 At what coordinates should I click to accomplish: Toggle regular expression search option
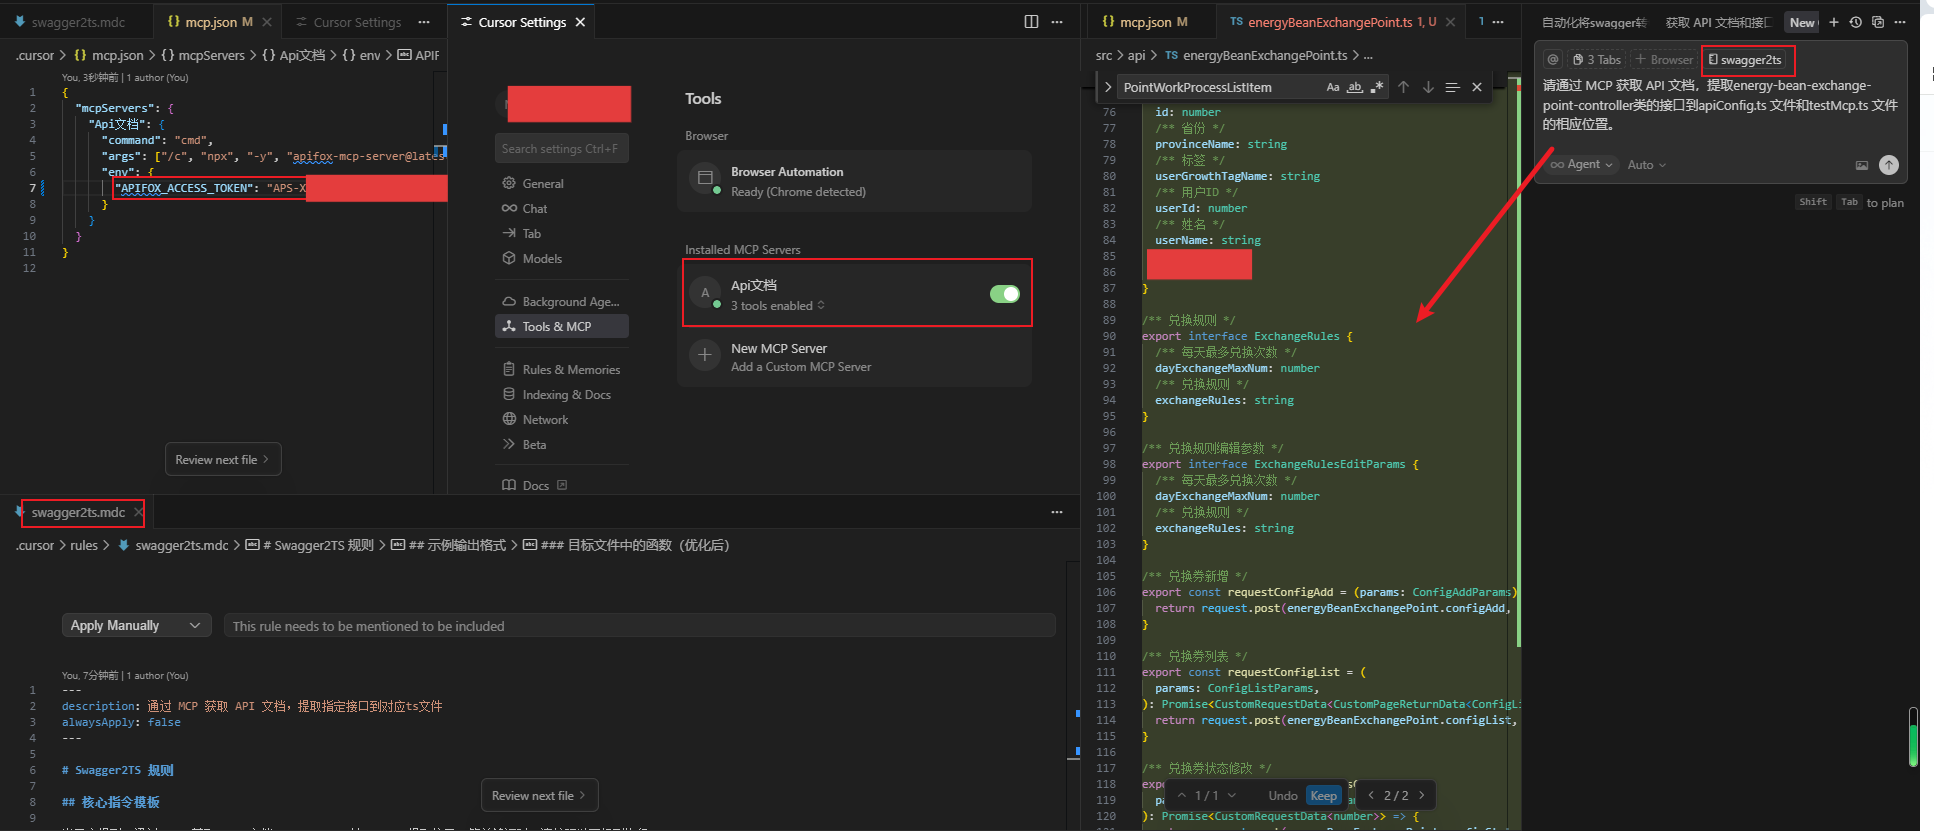pyautogui.click(x=1377, y=88)
